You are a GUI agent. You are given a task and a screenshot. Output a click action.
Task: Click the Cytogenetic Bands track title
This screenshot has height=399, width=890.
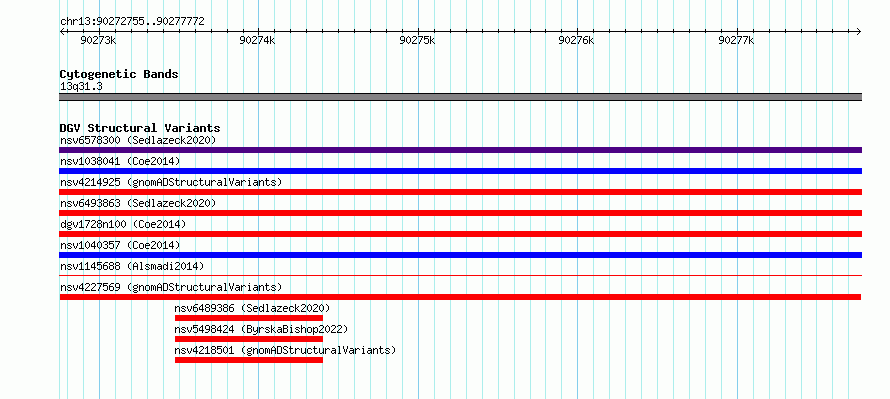pyautogui.click(x=119, y=74)
